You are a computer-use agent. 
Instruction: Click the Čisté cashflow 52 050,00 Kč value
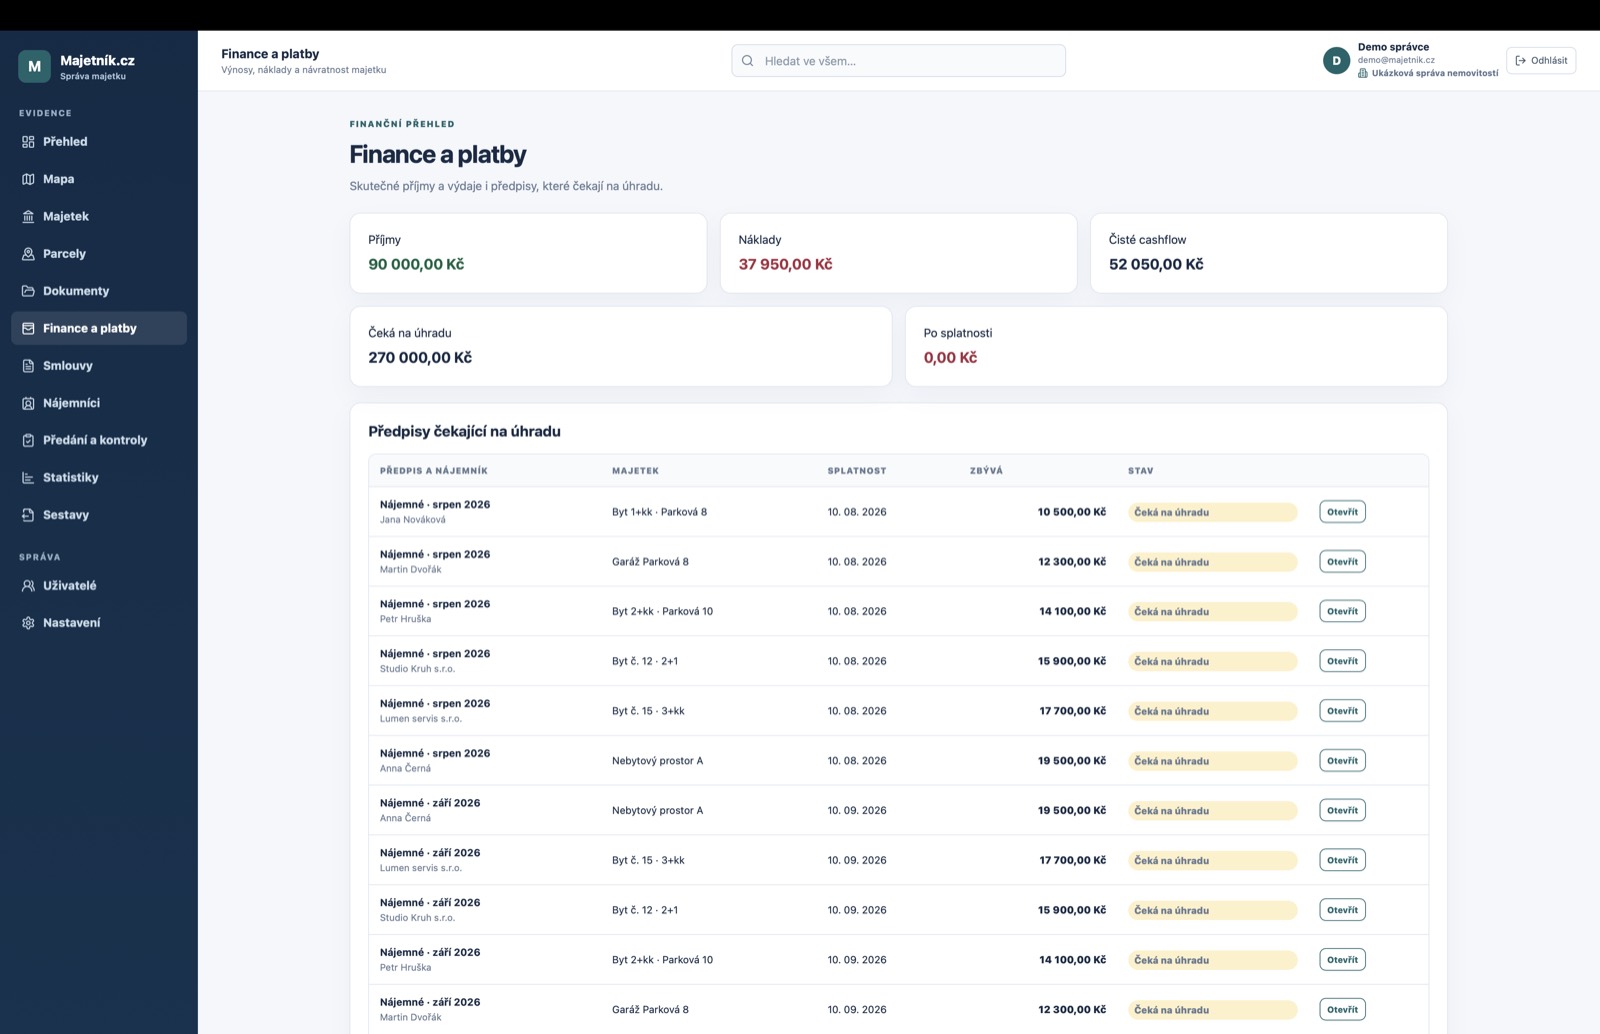pyautogui.click(x=1156, y=265)
